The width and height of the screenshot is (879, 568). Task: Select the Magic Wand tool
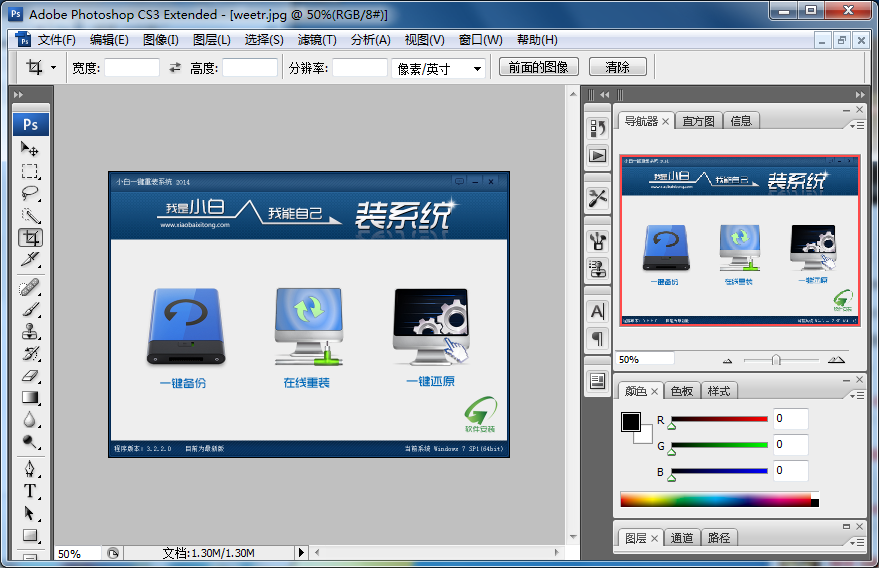30,215
